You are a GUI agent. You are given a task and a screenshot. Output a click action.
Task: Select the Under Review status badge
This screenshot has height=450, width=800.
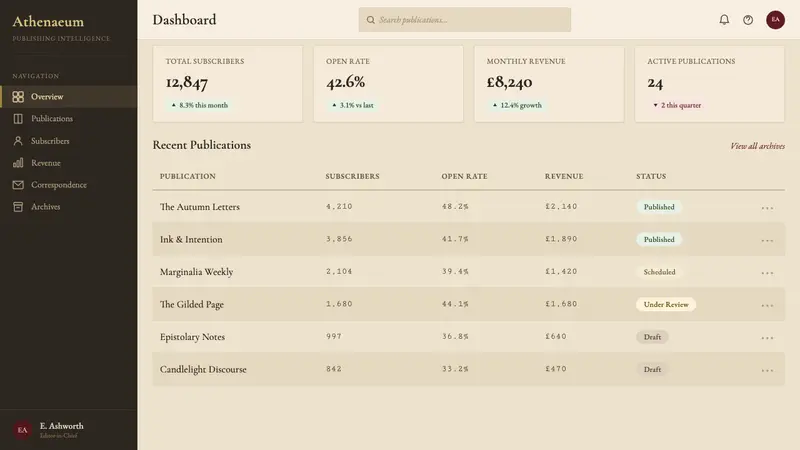[666, 305]
